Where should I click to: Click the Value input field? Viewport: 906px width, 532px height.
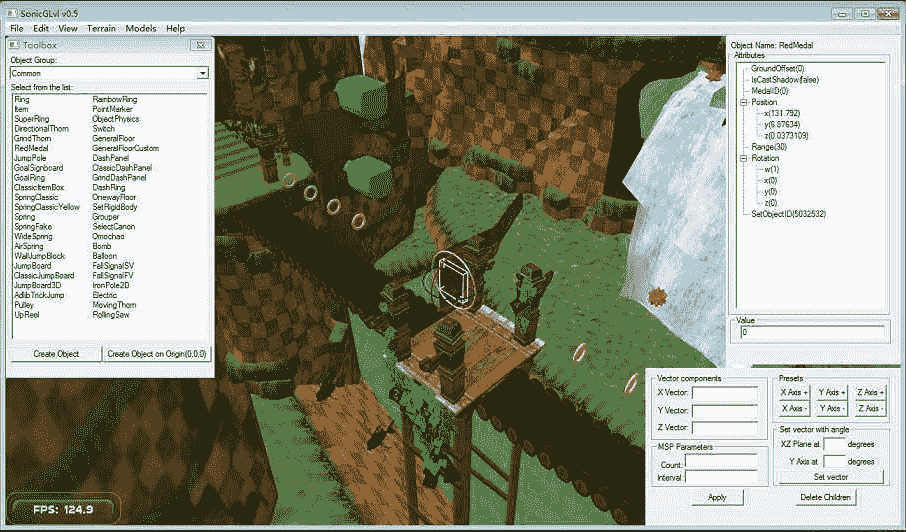click(x=812, y=332)
